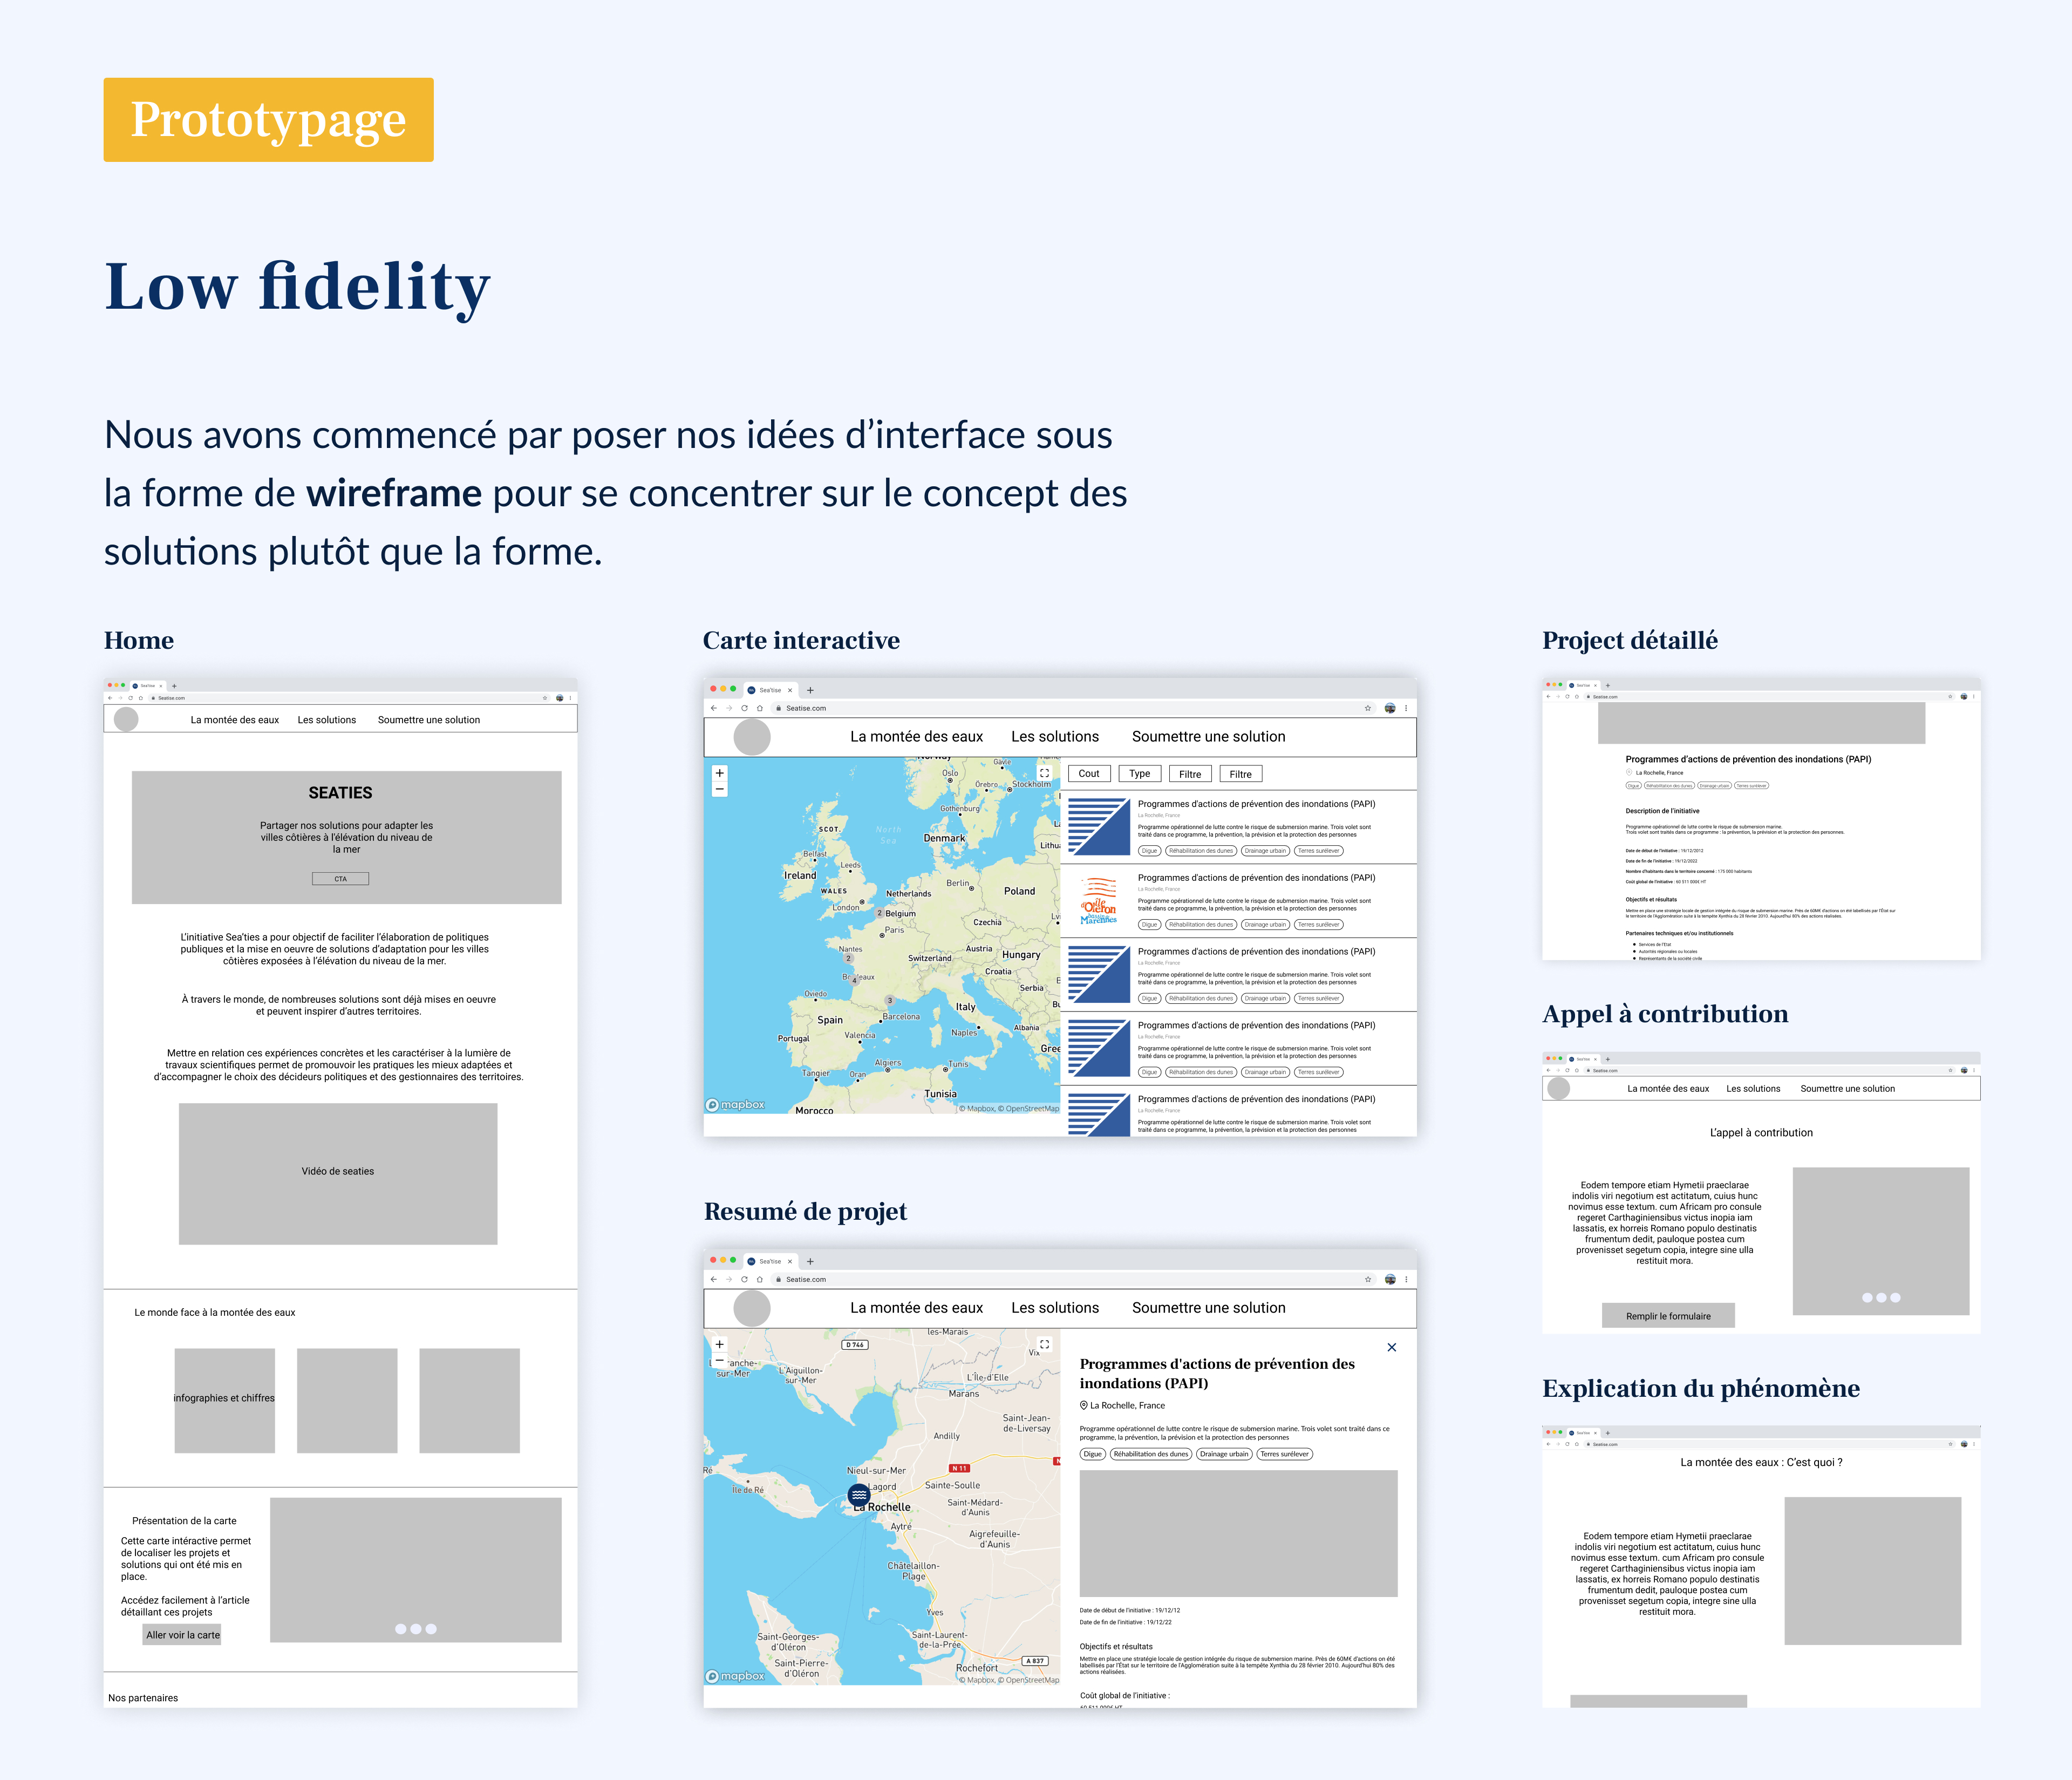This screenshot has height=1780, width=2072.
Task: Click home icon in Carte interactive browser
Action: point(760,708)
